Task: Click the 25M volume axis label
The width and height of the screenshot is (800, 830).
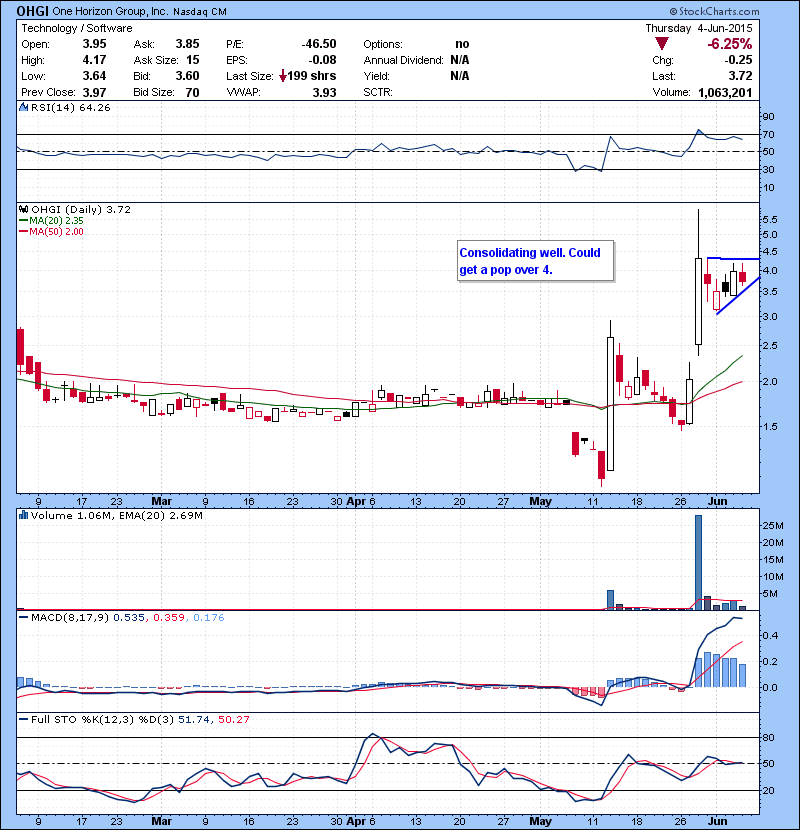Action: click(x=772, y=526)
